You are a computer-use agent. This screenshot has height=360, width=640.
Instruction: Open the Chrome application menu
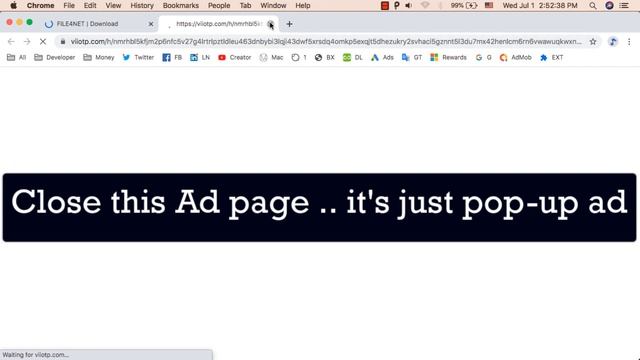40,6
